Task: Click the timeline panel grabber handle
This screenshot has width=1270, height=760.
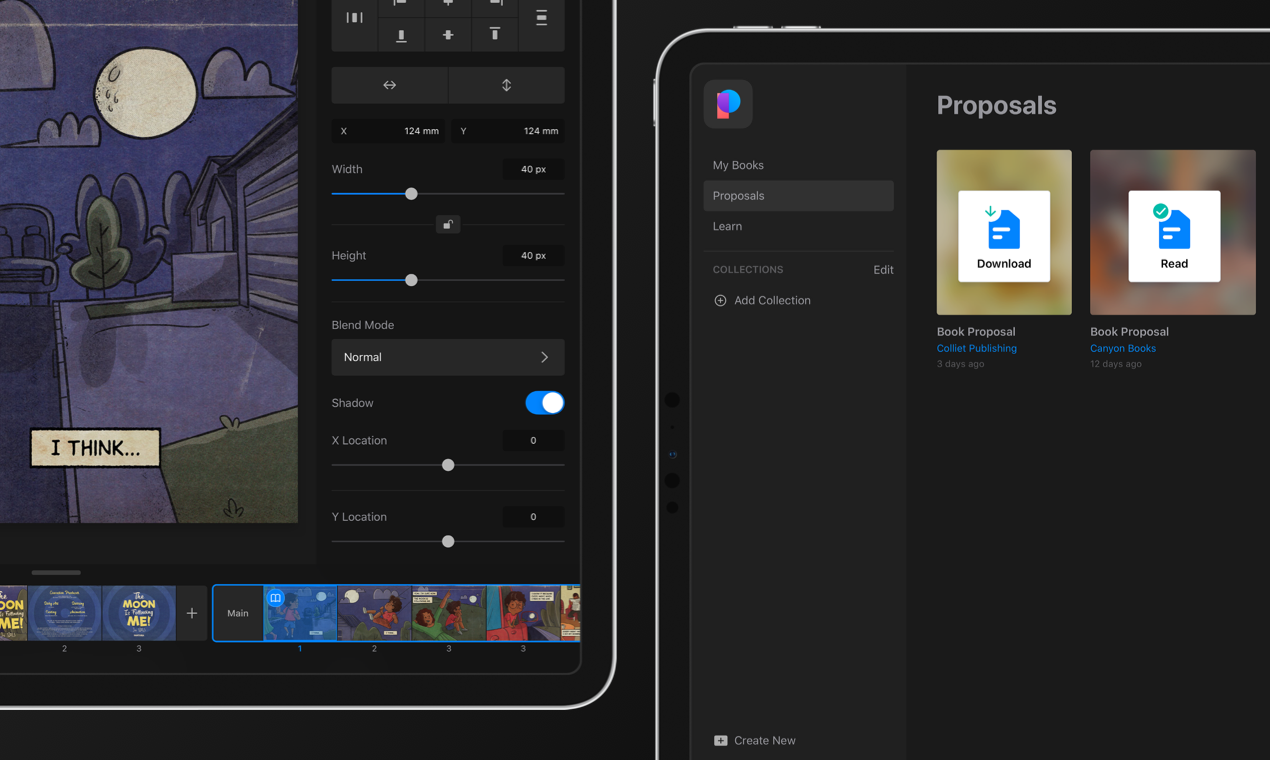Action: [x=56, y=573]
